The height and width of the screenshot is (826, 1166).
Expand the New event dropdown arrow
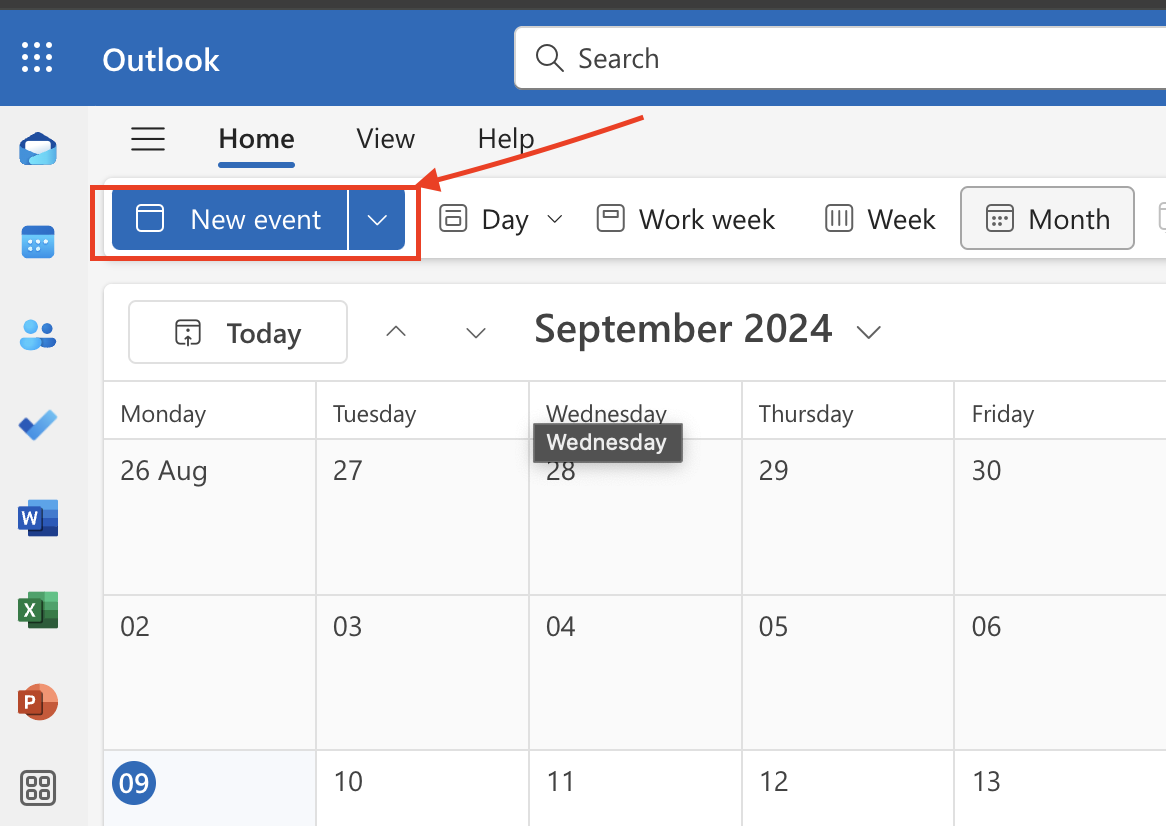point(377,218)
